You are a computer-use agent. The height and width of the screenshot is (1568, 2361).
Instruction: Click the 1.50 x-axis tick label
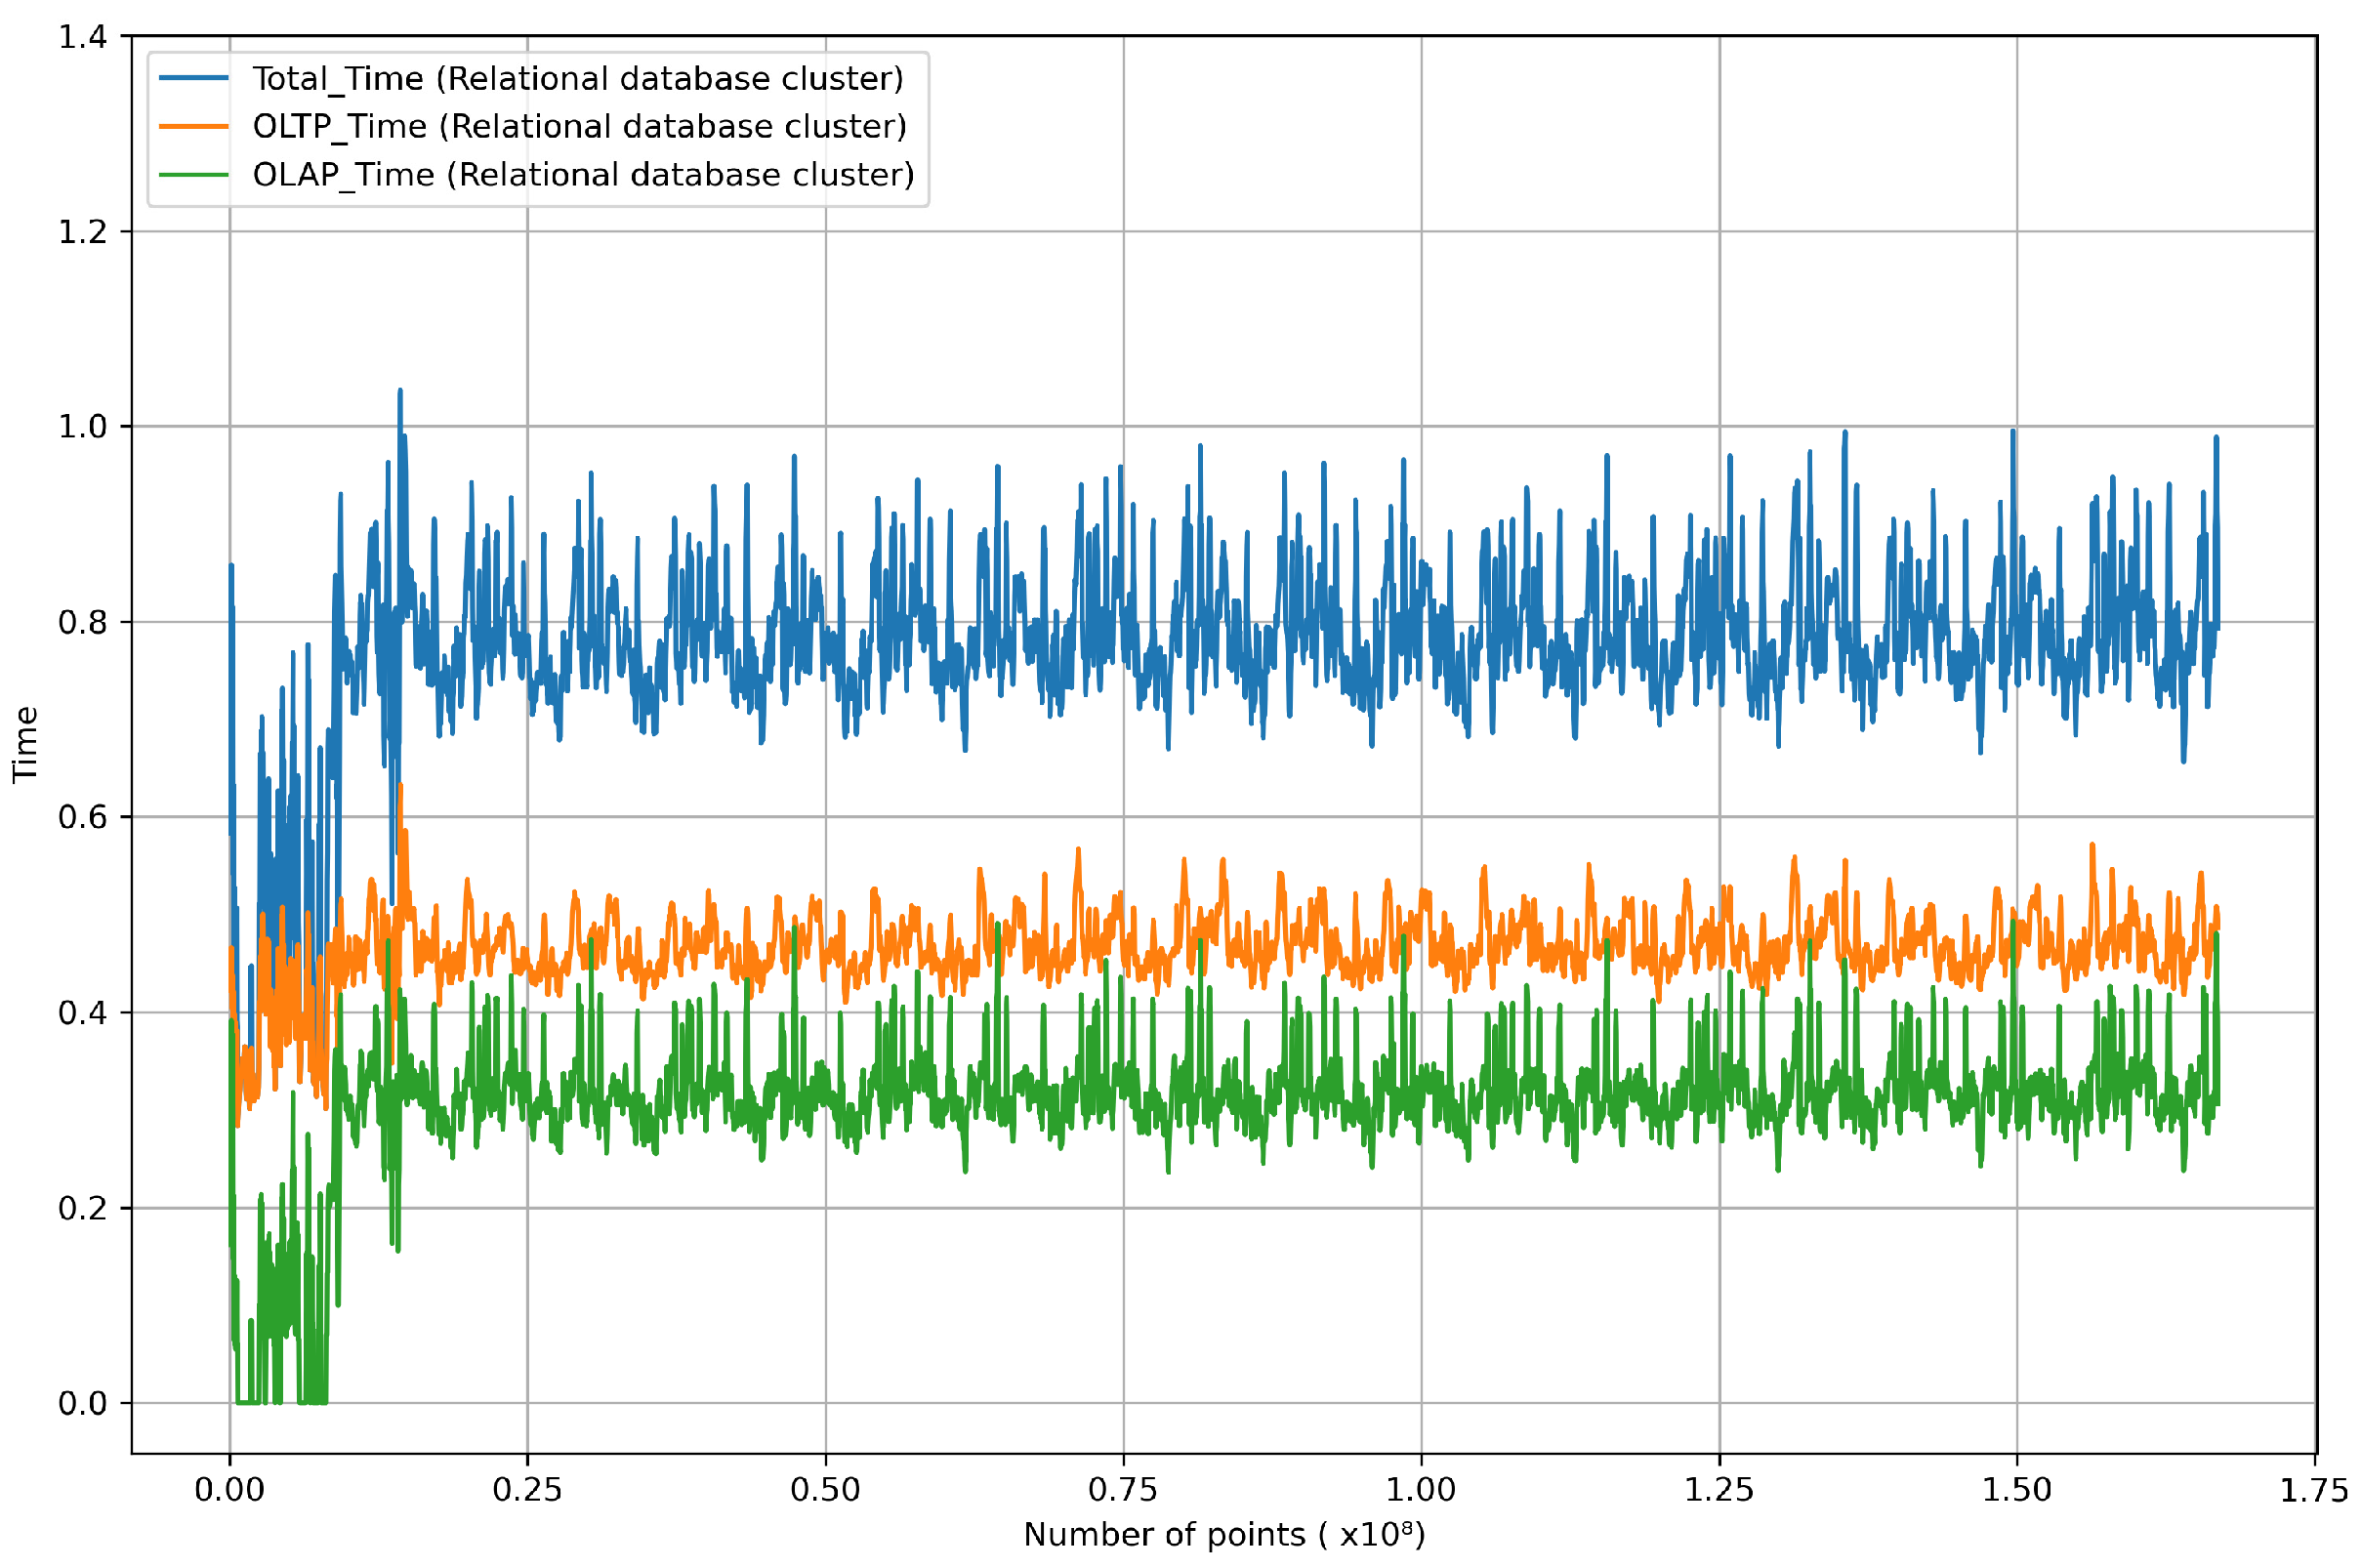coord(2016,1491)
